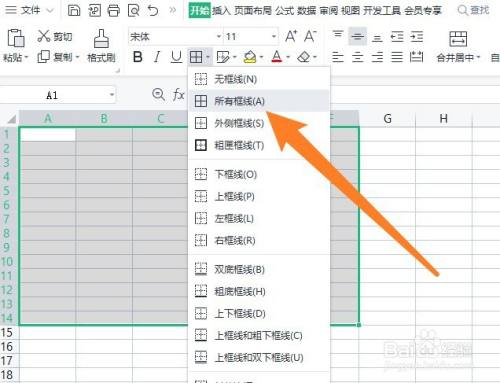Viewport: 500px width, 383px height.
Task: Choose 下框线(O) from borders menu
Action: (259, 174)
